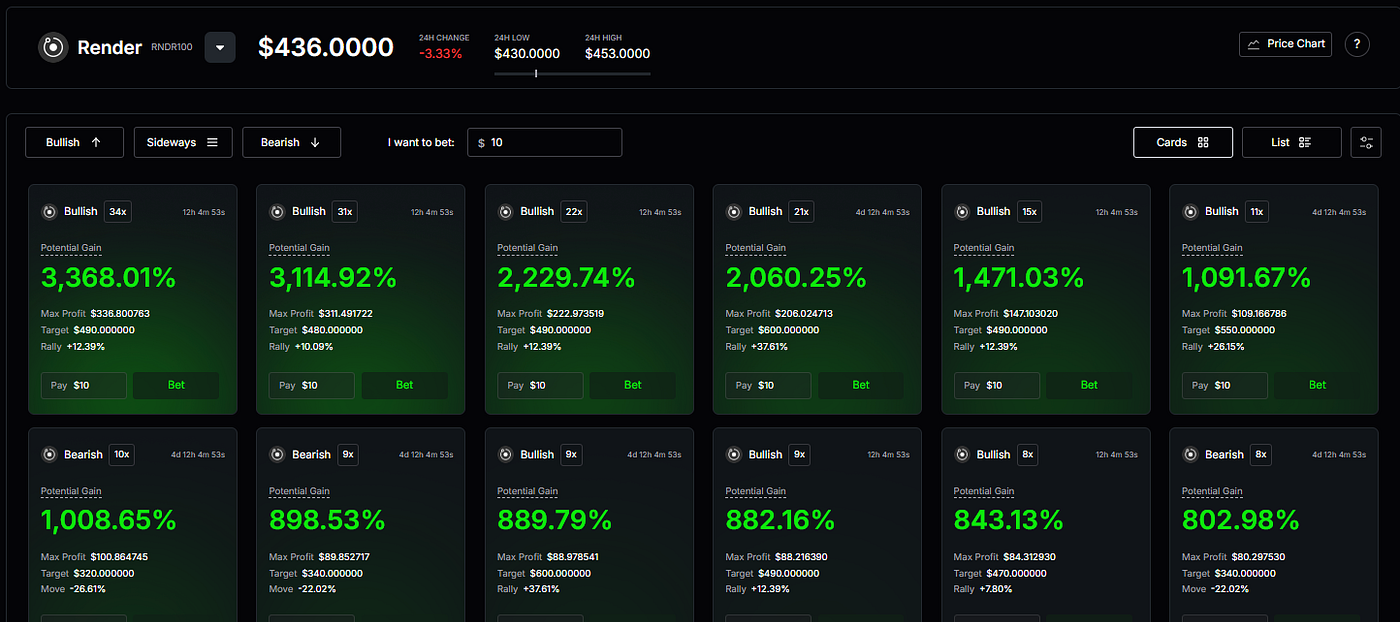1400x622 pixels.
Task: Click the 1,008.65% potential gain value
Action: [109, 520]
